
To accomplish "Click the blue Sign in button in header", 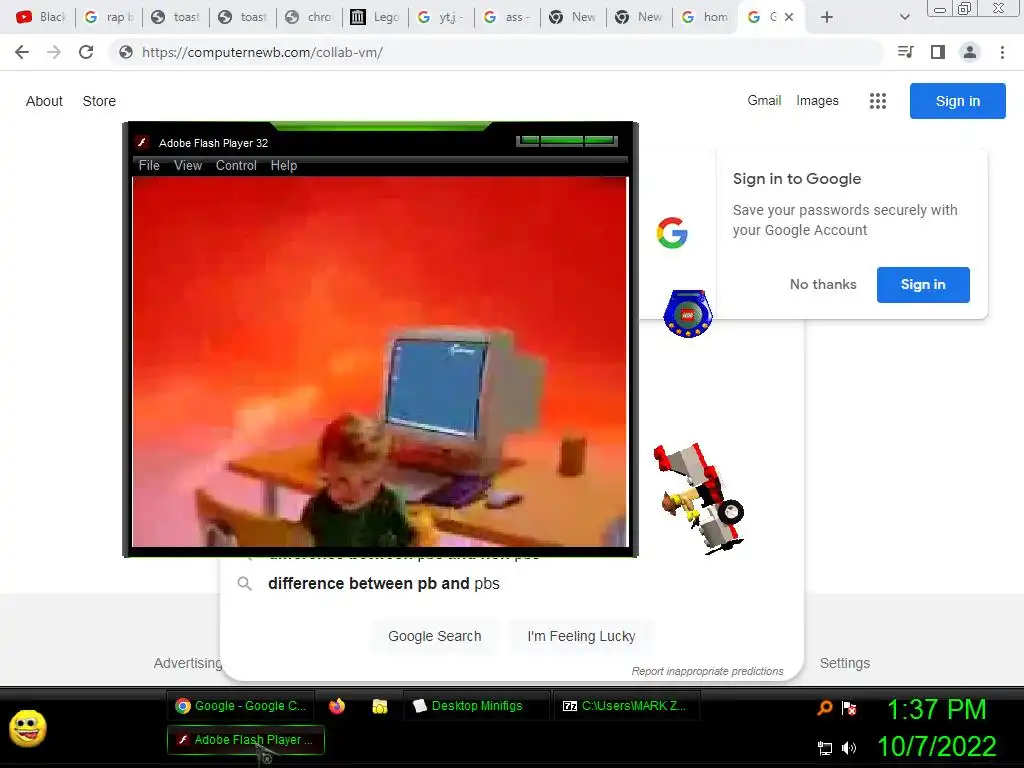I will (957, 101).
